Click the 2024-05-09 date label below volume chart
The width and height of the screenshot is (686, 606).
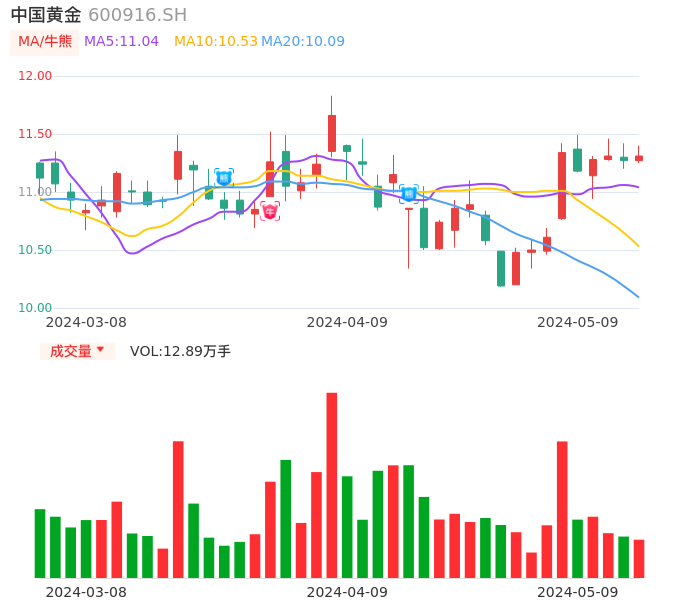point(578,591)
